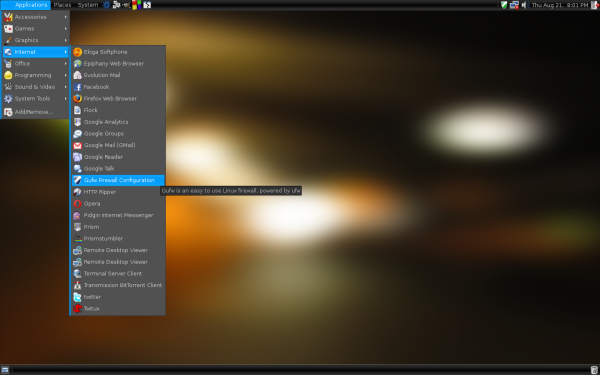Viewport: 600px width, 375px height.
Task: Start Pidgin Internet Messenger
Action: coord(118,215)
